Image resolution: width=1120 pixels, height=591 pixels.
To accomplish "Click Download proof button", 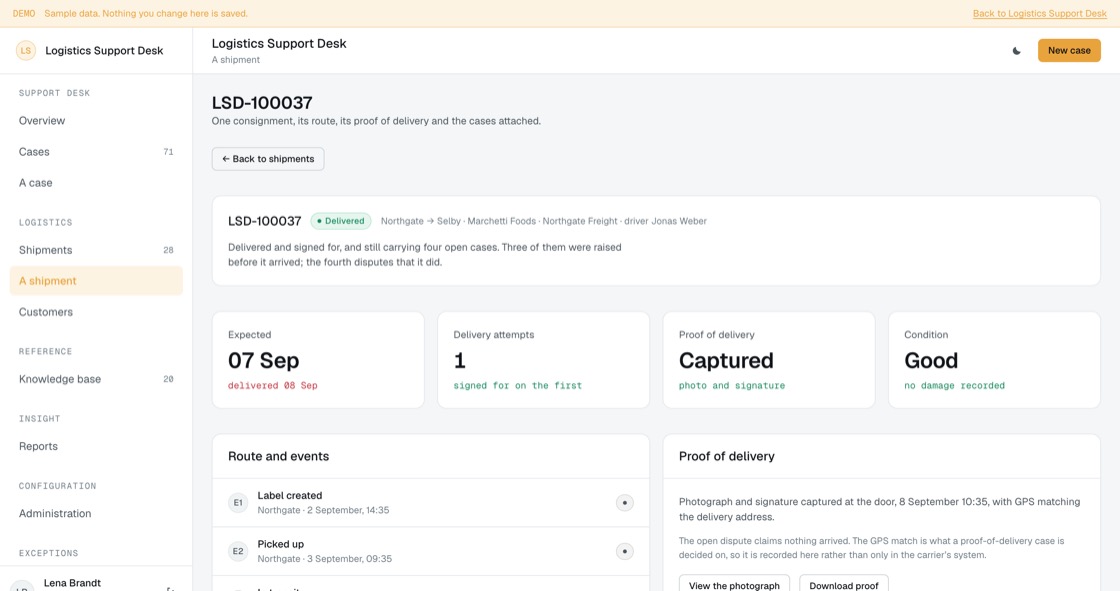I will coord(844,583).
